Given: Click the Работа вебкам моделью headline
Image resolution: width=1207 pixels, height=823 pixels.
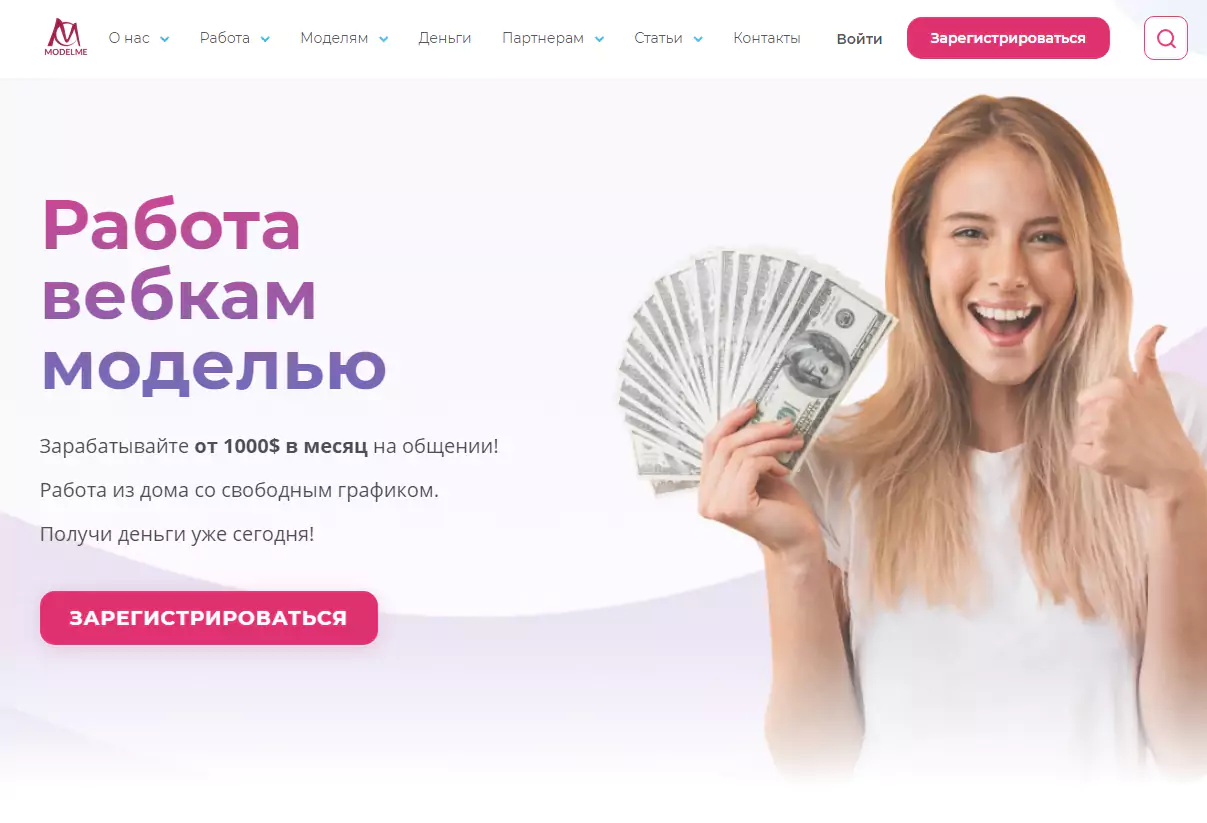Looking at the screenshot, I should click(x=214, y=295).
